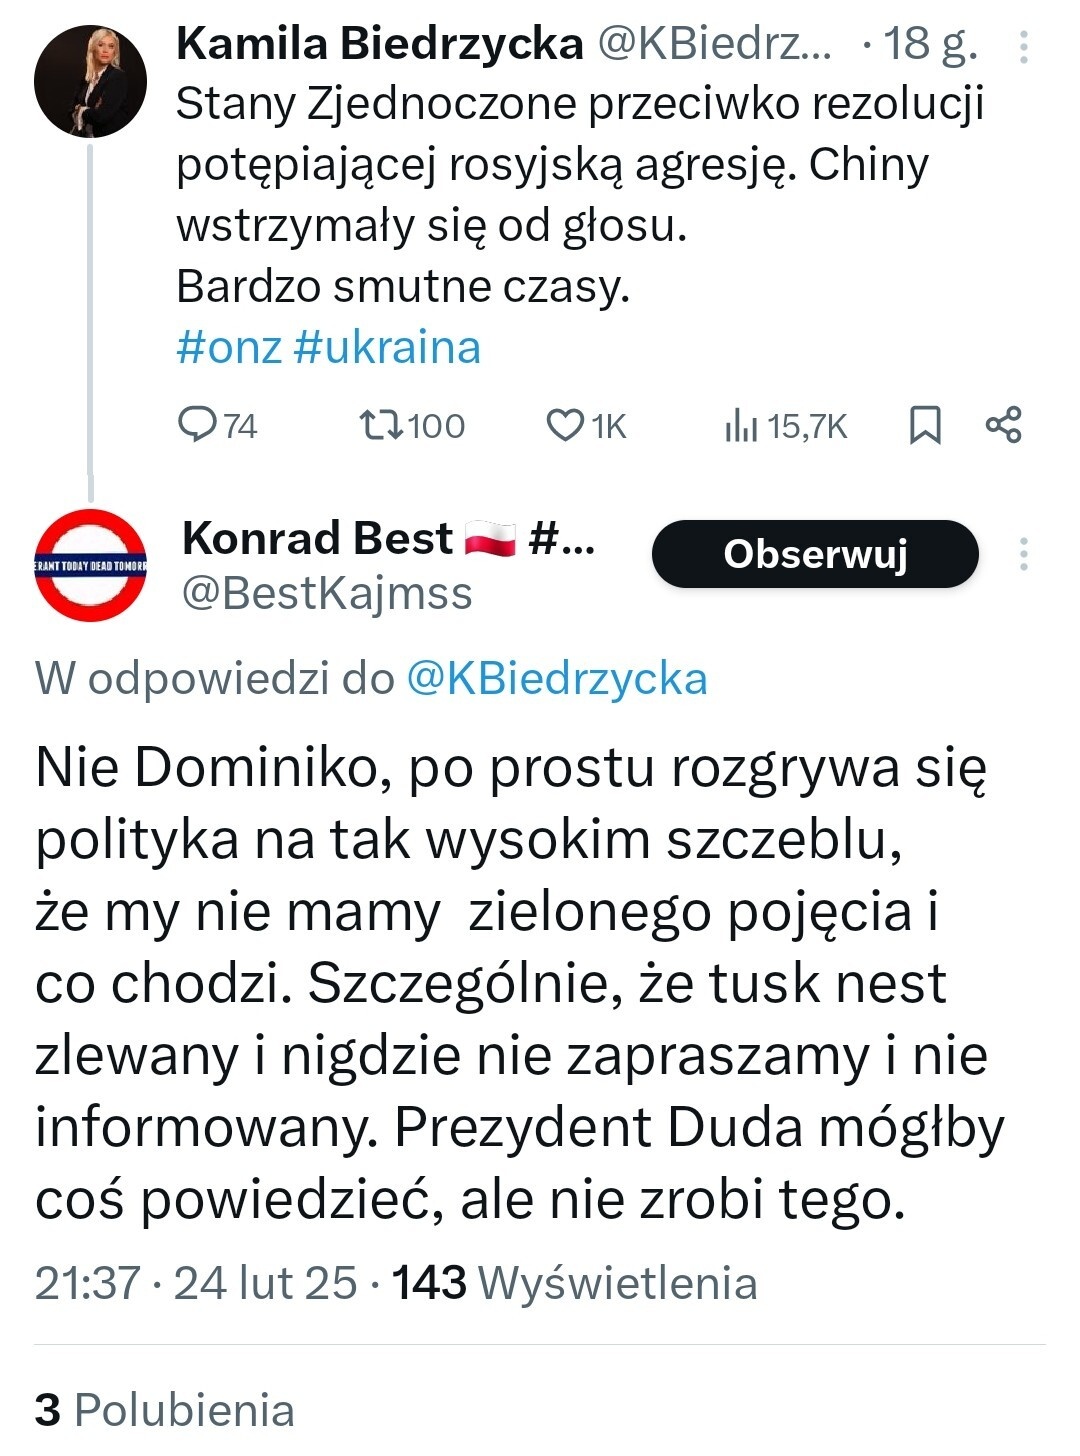
Task: Open the 3 Polubienia likes list
Action: (x=165, y=1410)
